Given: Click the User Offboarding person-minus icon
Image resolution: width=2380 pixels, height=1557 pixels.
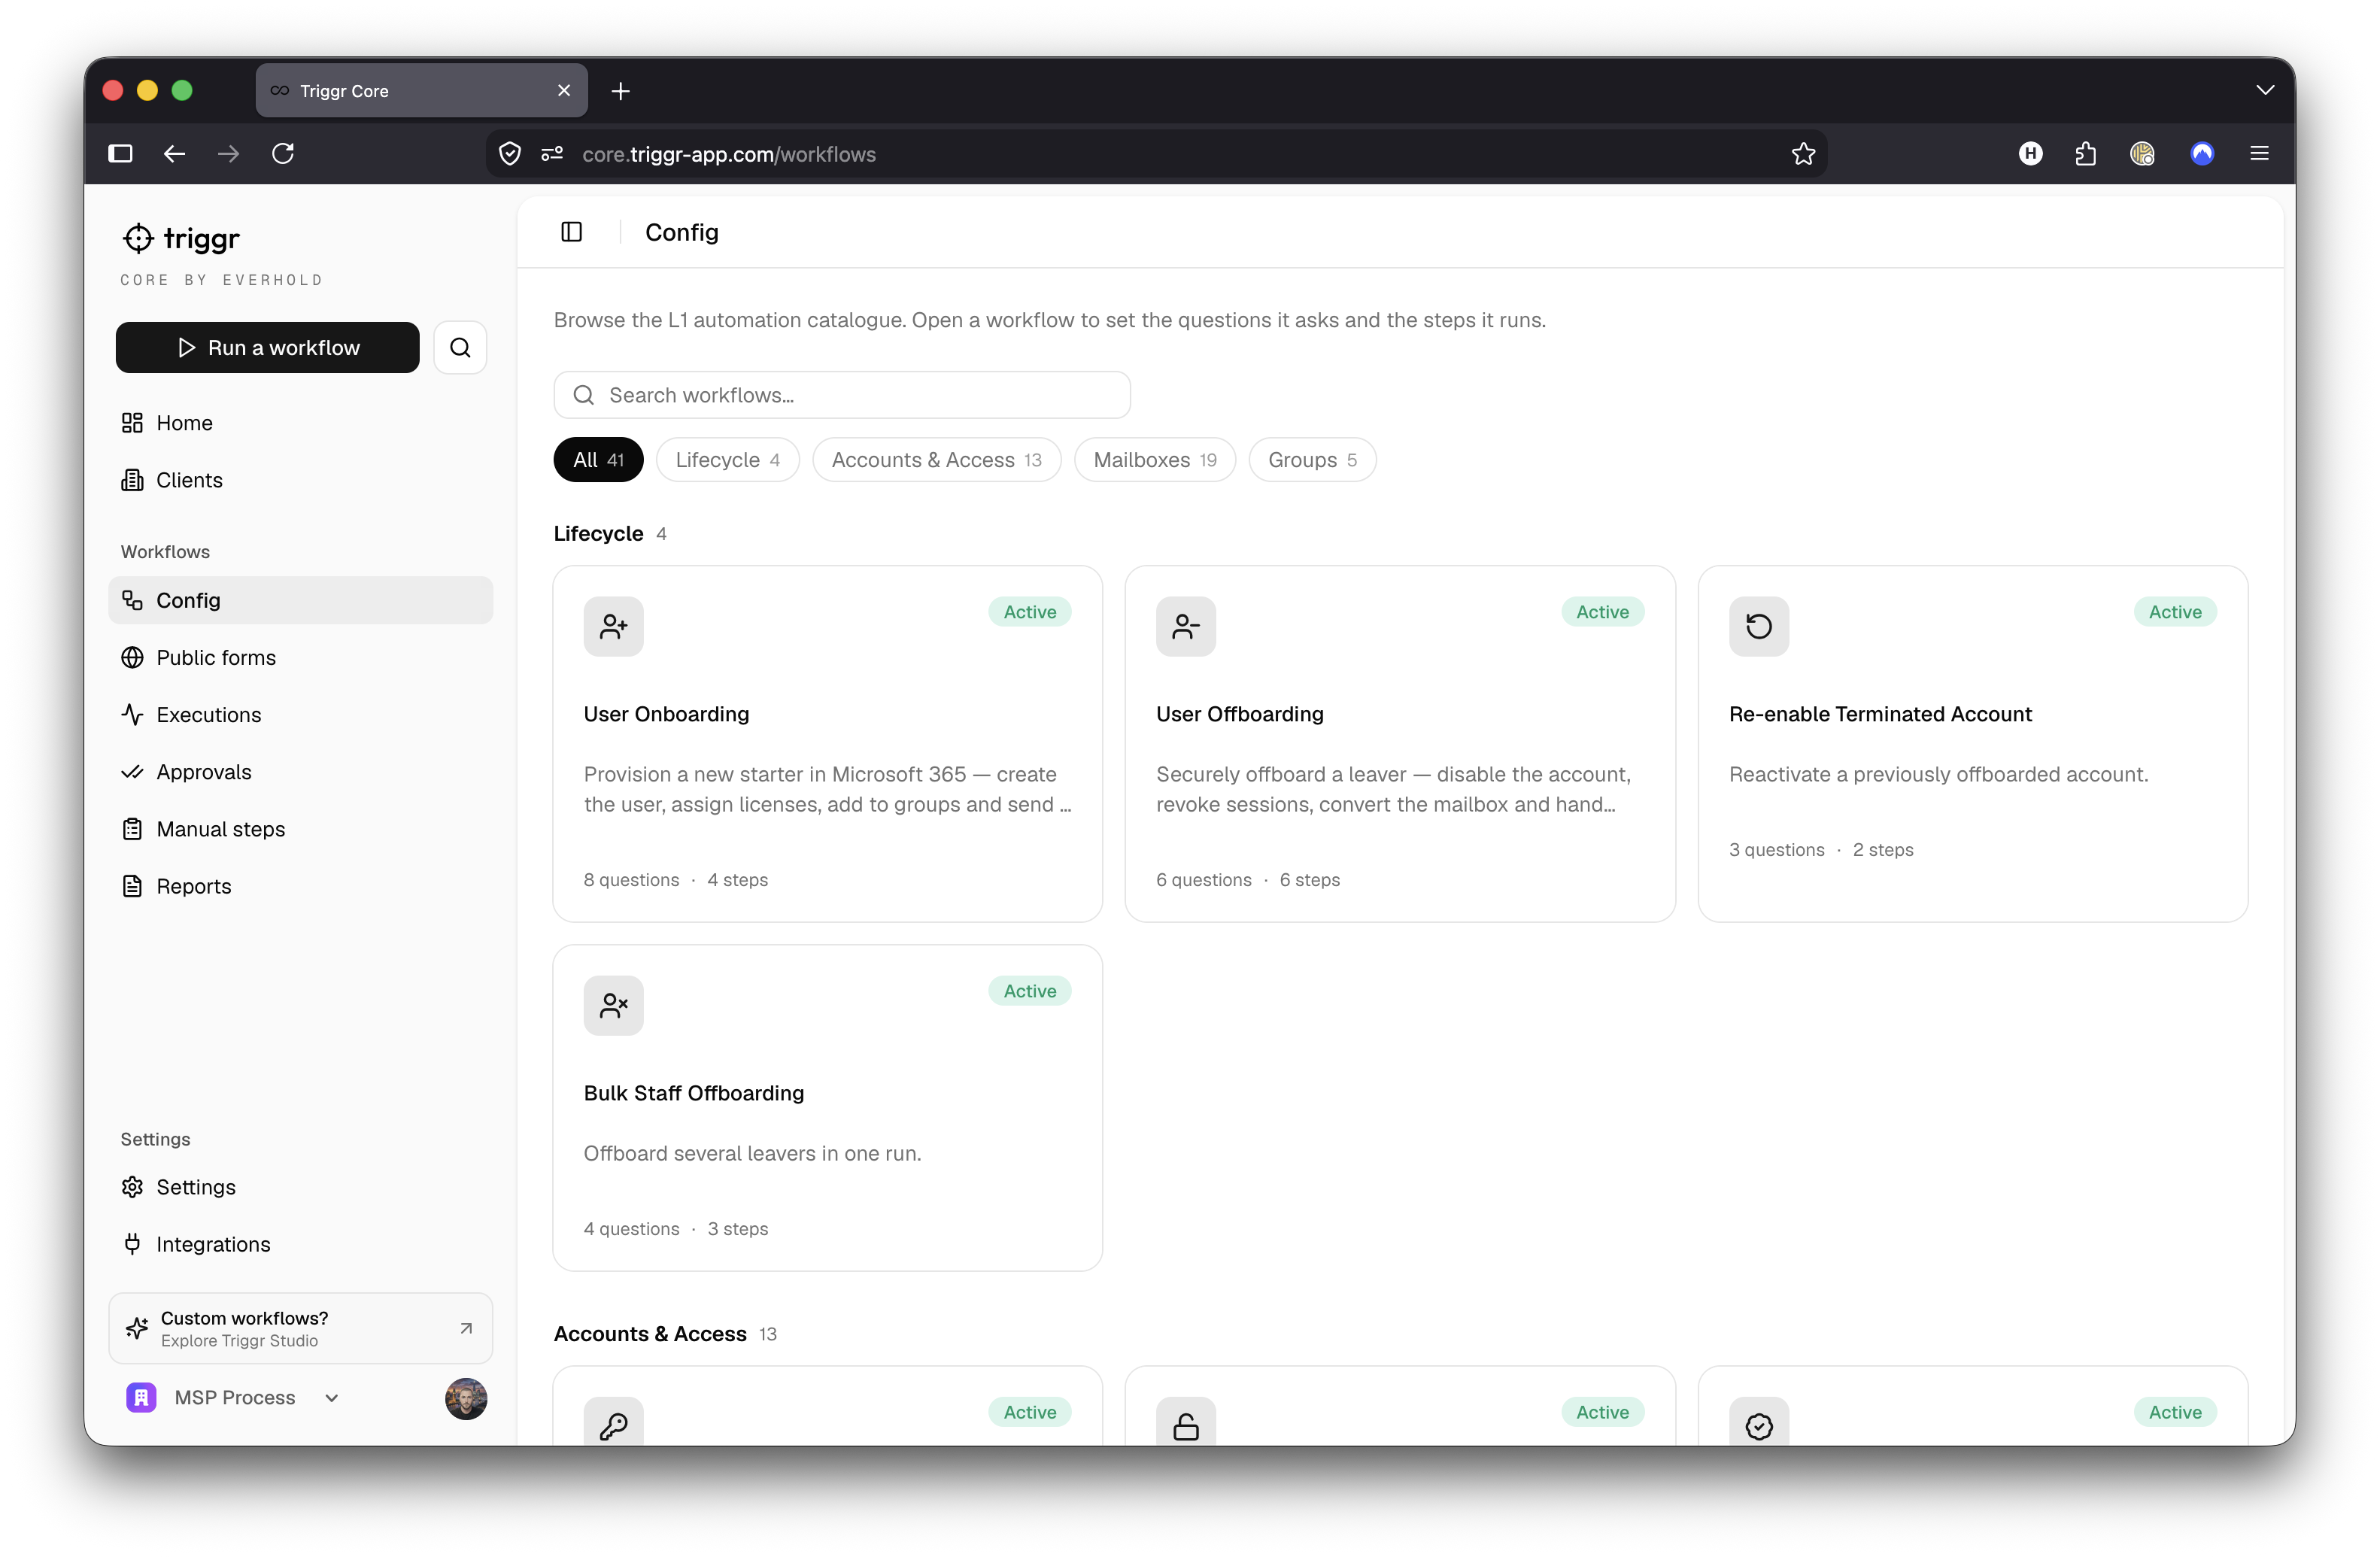Looking at the screenshot, I should tap(1186, 626).
